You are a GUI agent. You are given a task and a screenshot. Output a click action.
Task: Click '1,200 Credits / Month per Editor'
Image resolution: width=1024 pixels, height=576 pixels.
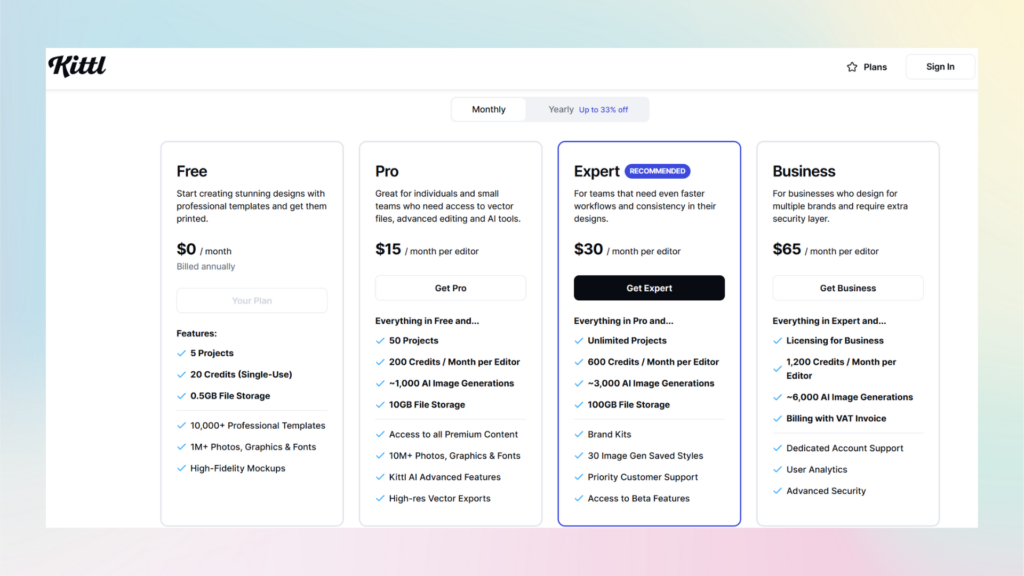[x=841, y=369]
